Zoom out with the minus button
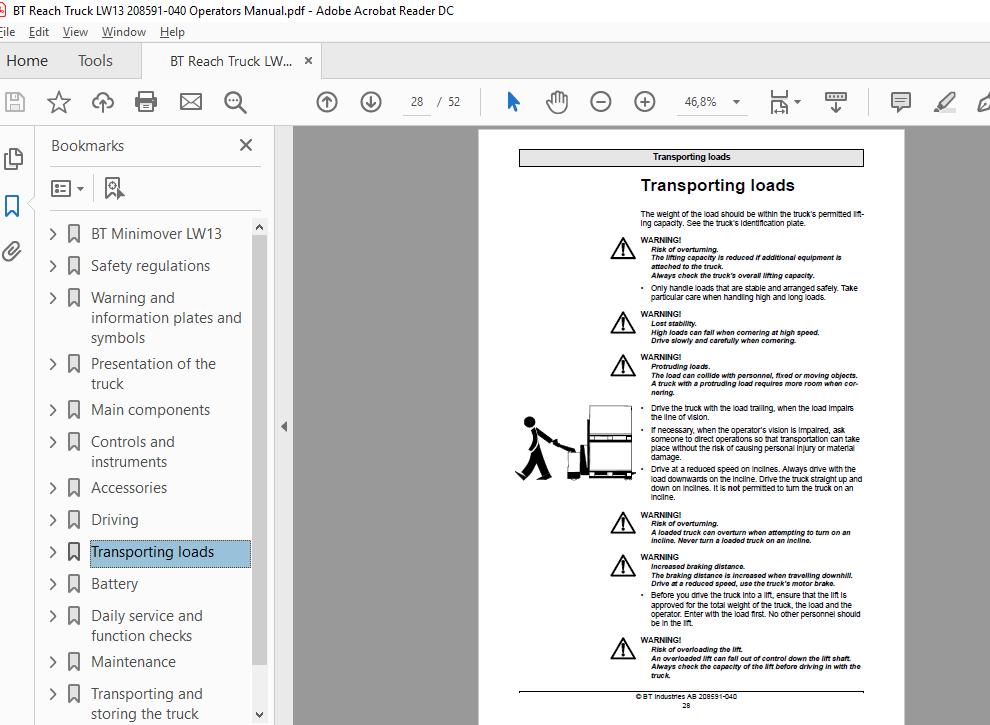 (600, 102)
